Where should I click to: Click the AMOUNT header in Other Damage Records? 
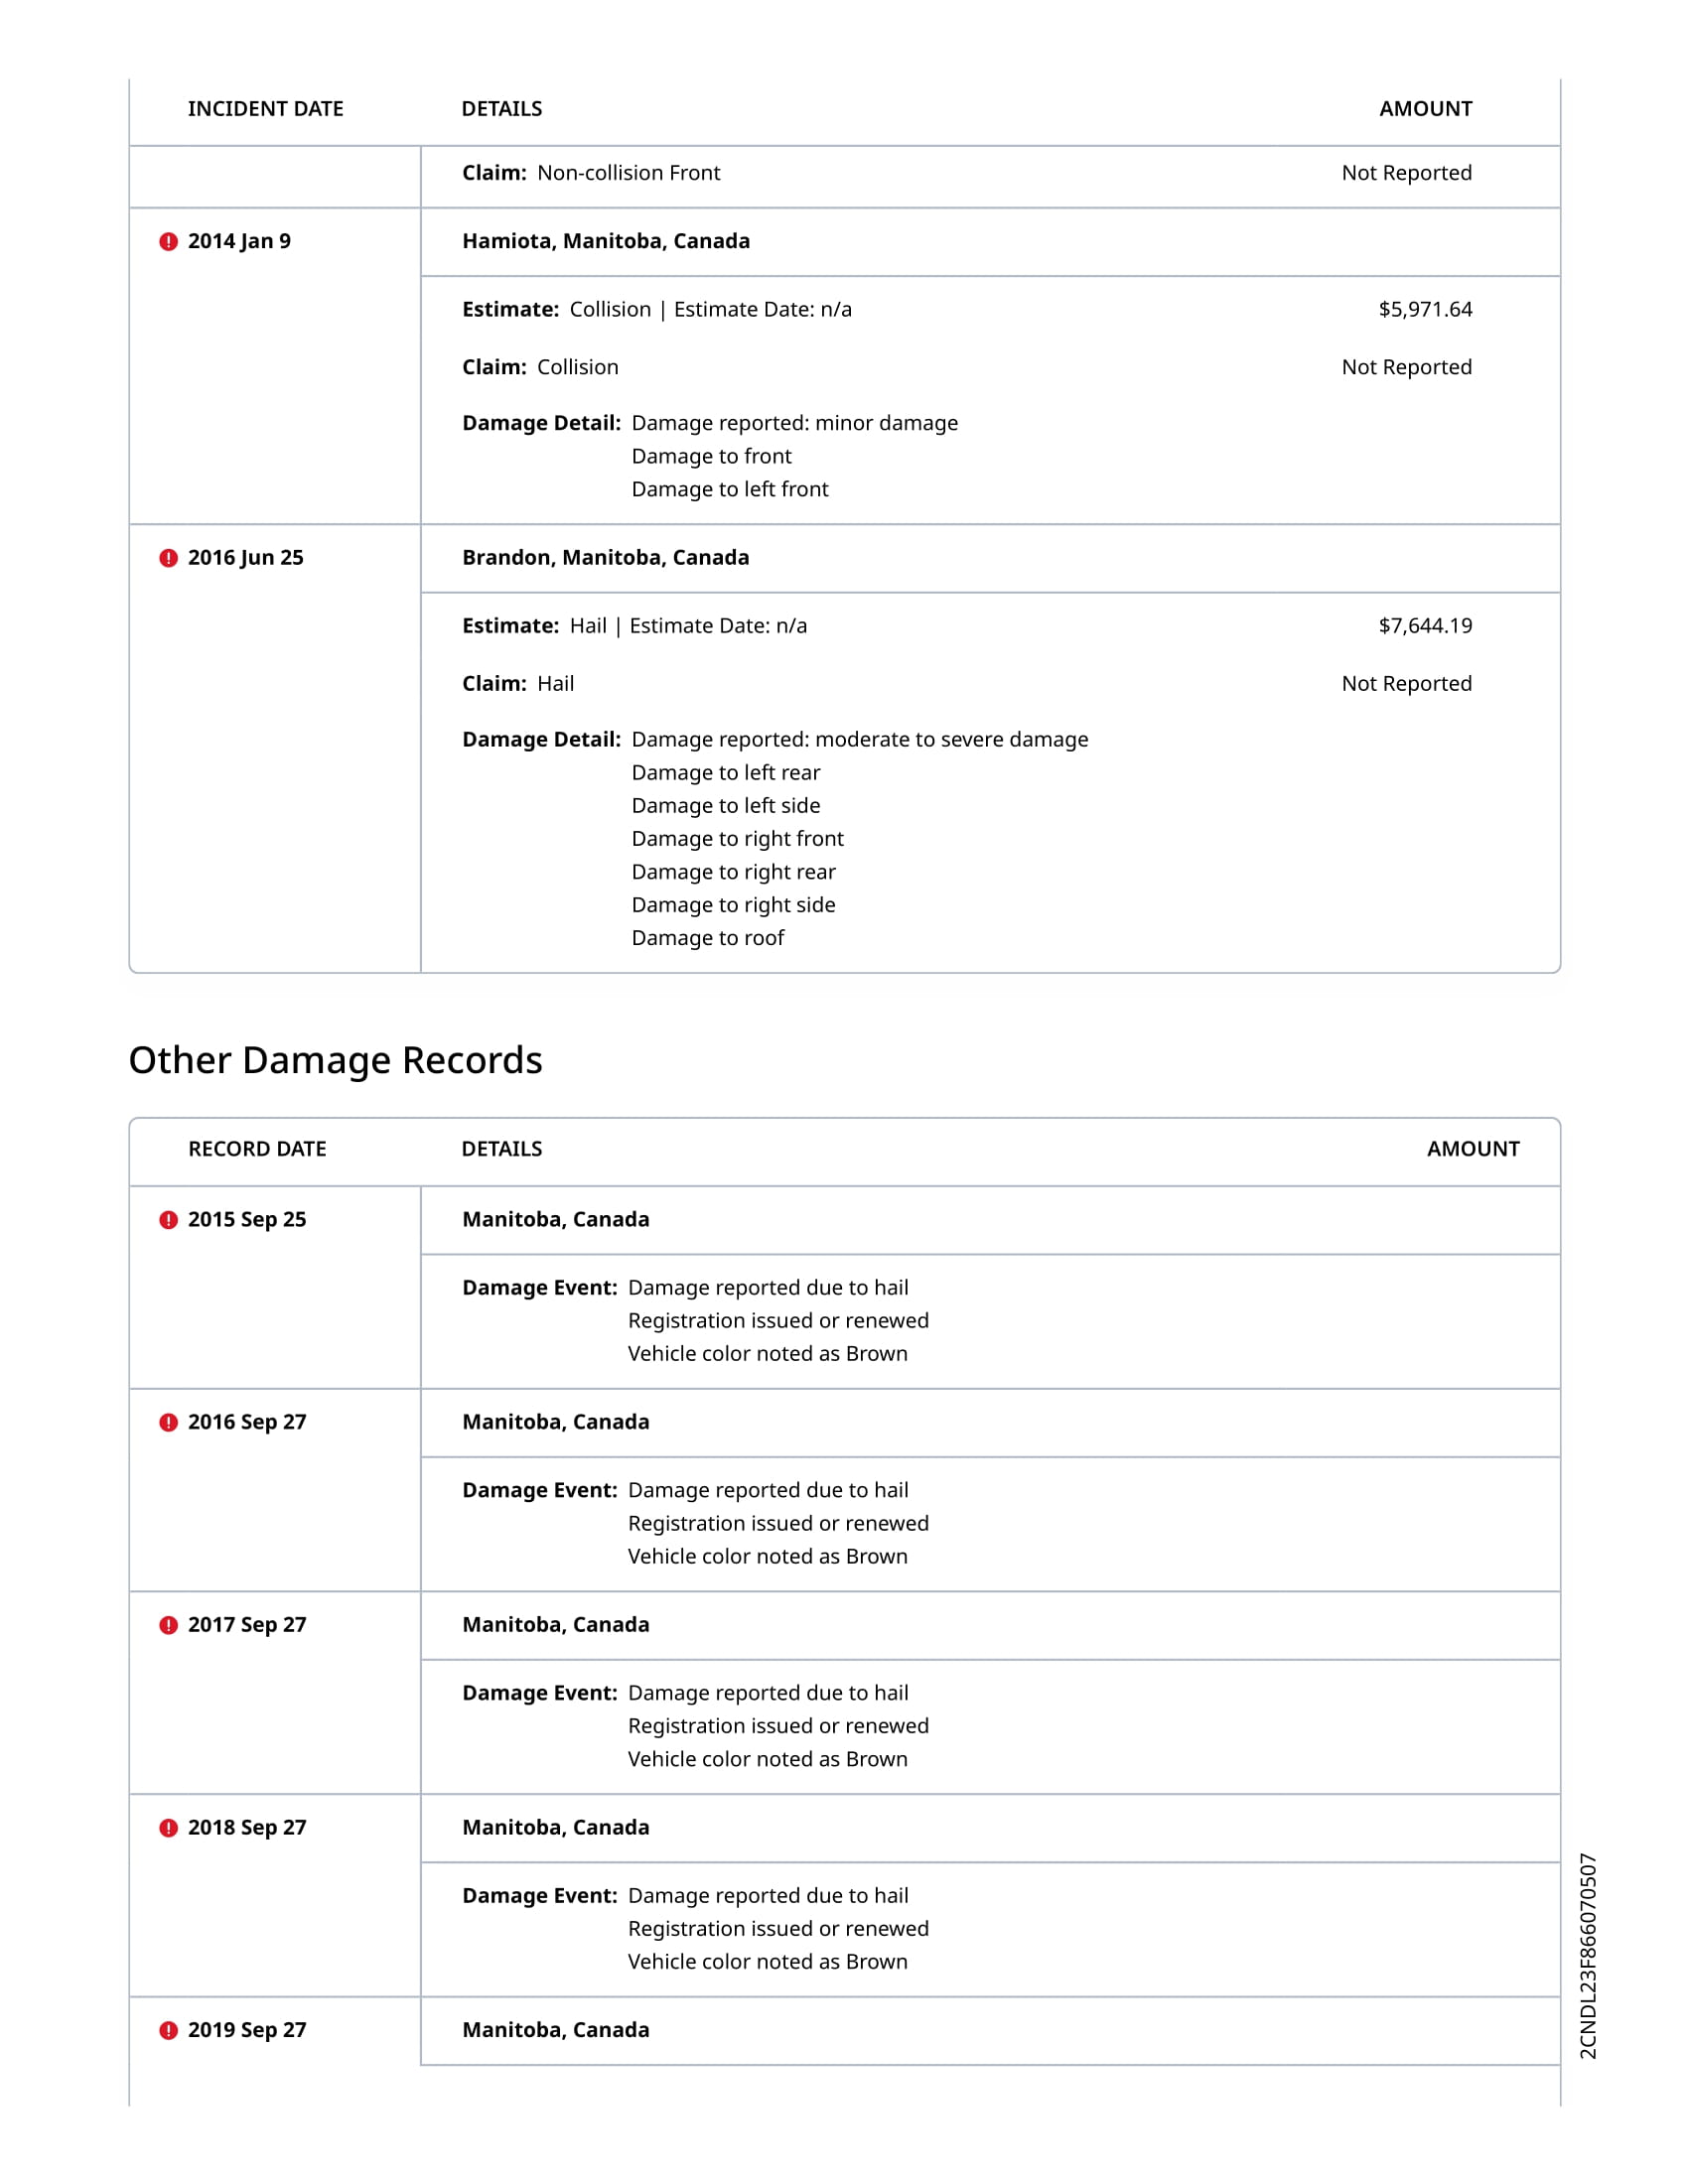[1472, 1149]
